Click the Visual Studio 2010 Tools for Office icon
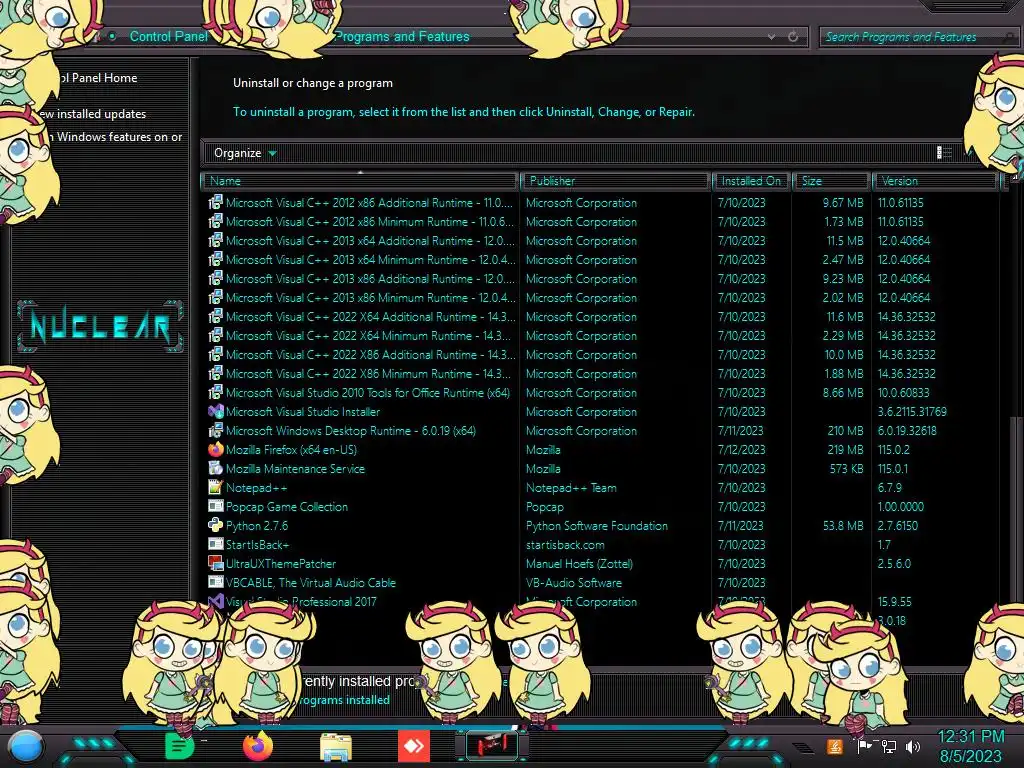1024x768 pixels. [216, 392]
